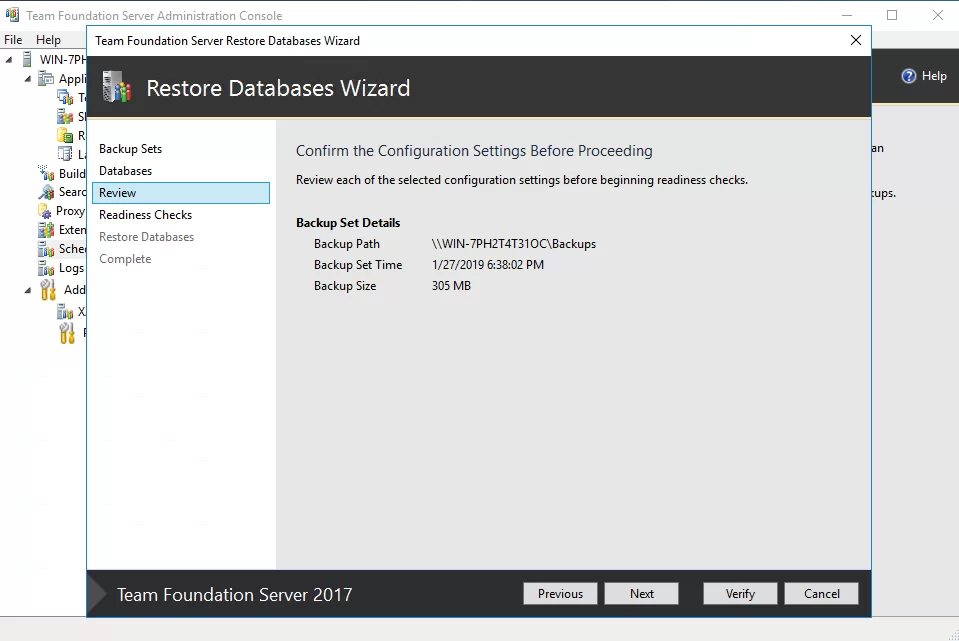Select the Search node icon
Viewport: 959px width, 641px height.
click(x=46, y=192)
